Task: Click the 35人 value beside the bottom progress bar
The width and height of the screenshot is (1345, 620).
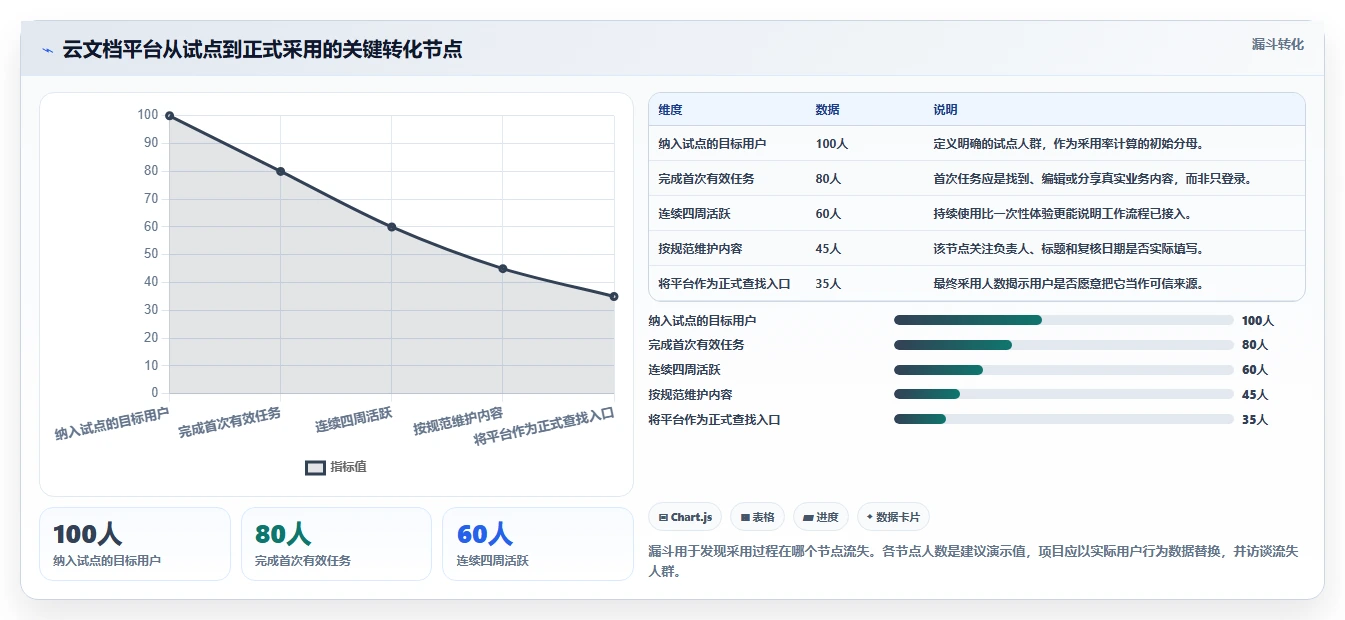Action: point(1255,420)
